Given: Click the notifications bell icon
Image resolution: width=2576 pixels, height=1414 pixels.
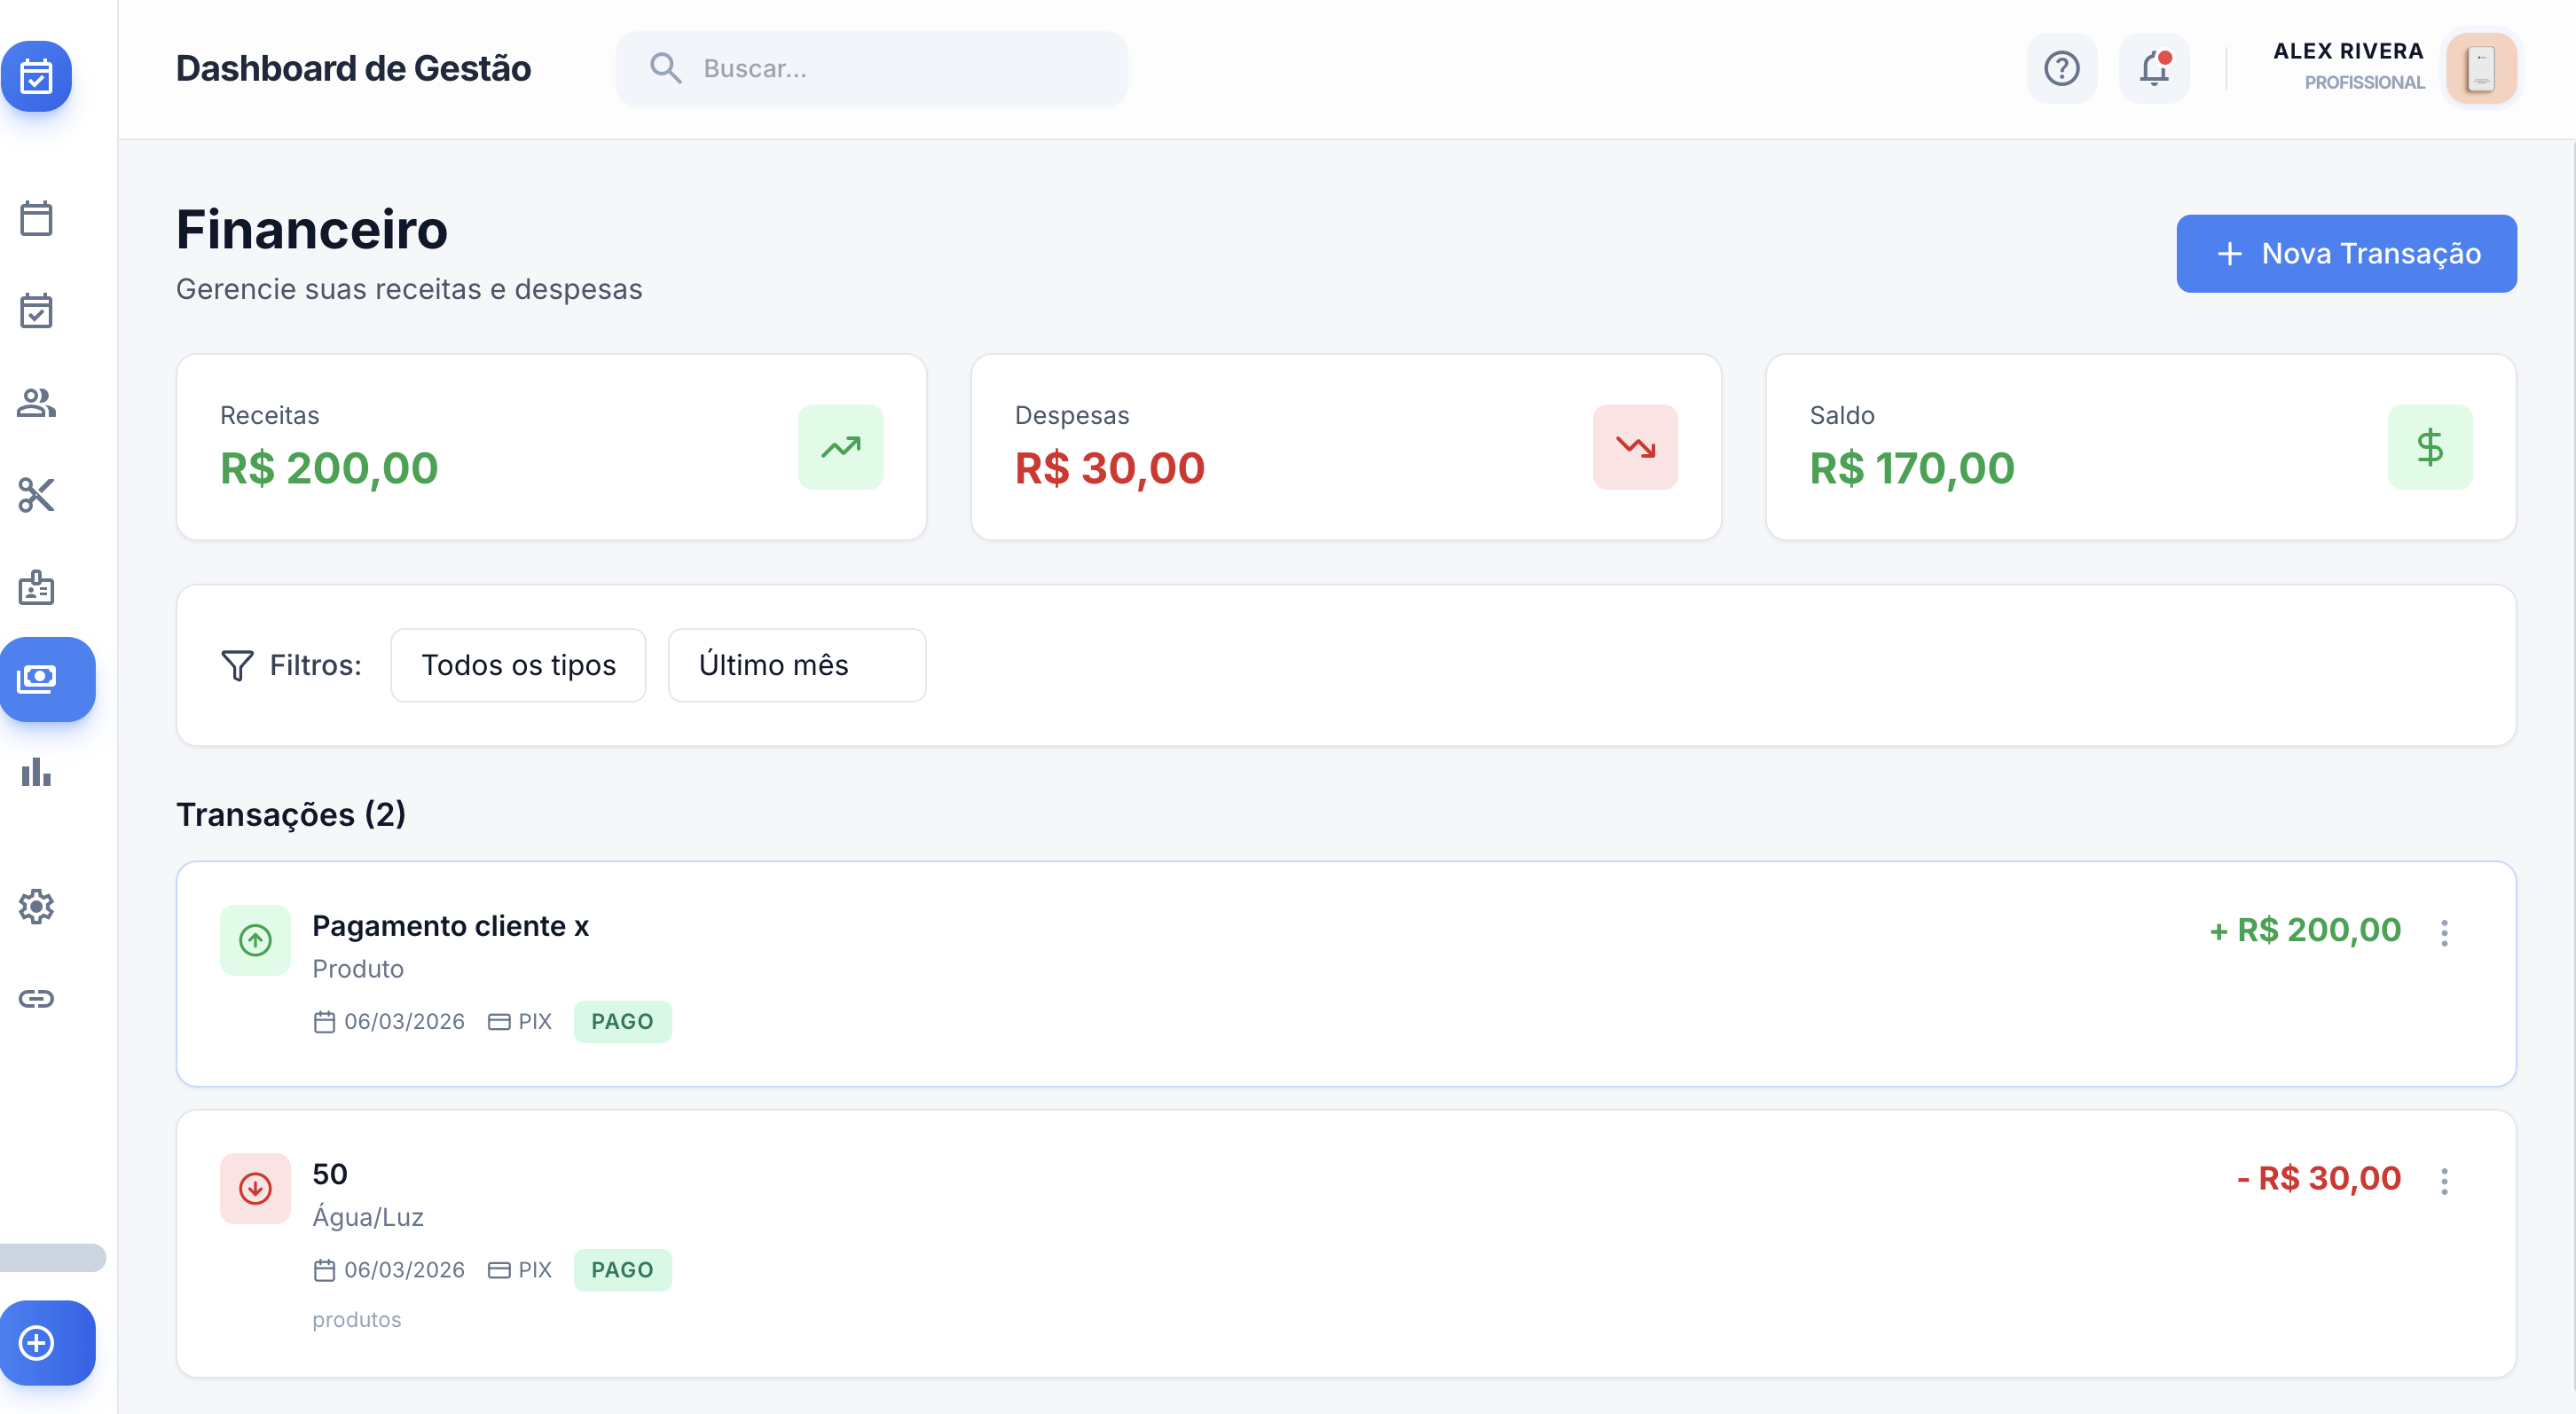Looking at the screenshot, I should [2154, 68].
